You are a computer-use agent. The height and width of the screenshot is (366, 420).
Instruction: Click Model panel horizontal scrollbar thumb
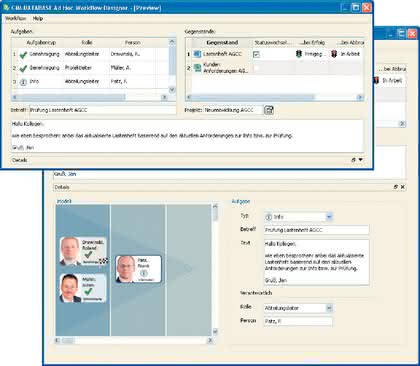68,340
